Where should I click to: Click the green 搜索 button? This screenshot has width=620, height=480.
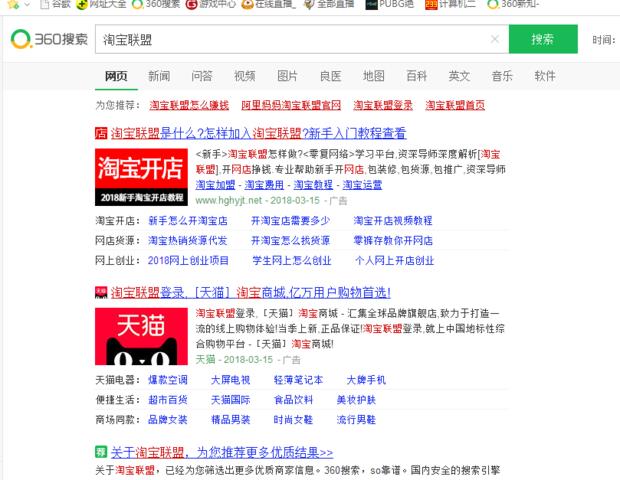point(543,39)
